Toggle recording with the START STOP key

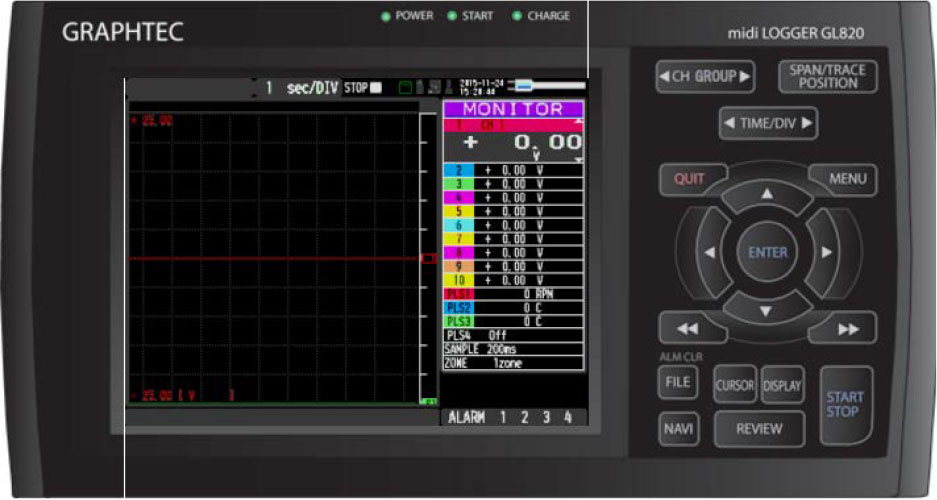coord(844,404)
